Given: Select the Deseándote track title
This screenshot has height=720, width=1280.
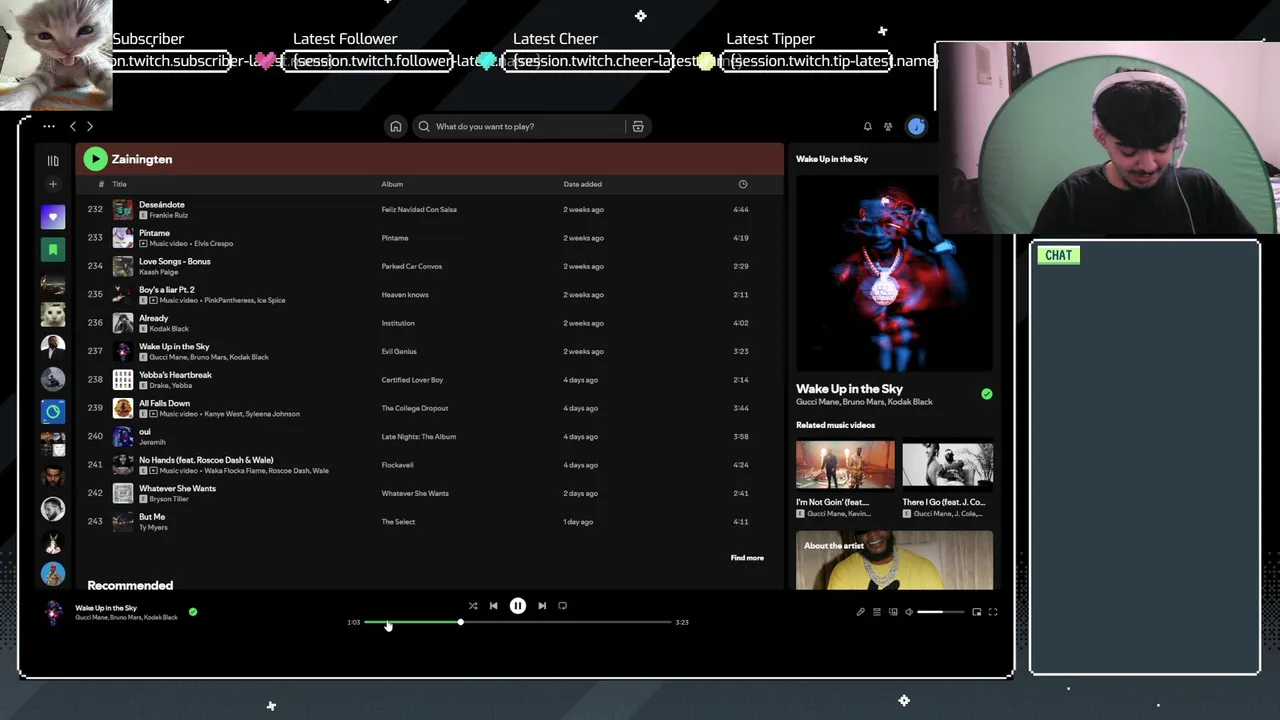Looking at the screenshot, I should click(162, 204).
